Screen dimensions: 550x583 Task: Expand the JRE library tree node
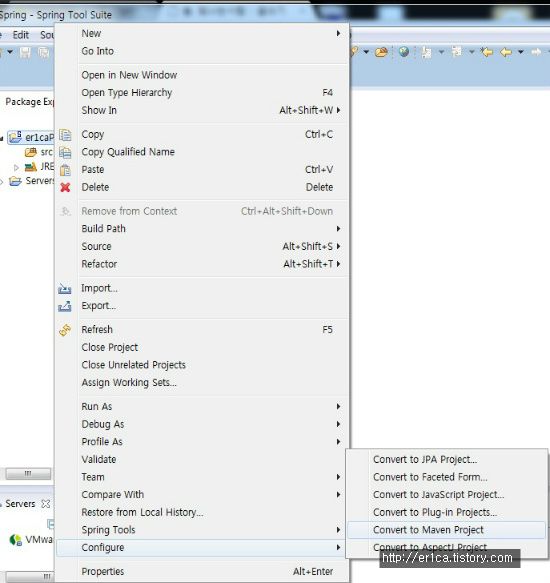[16, 167]
